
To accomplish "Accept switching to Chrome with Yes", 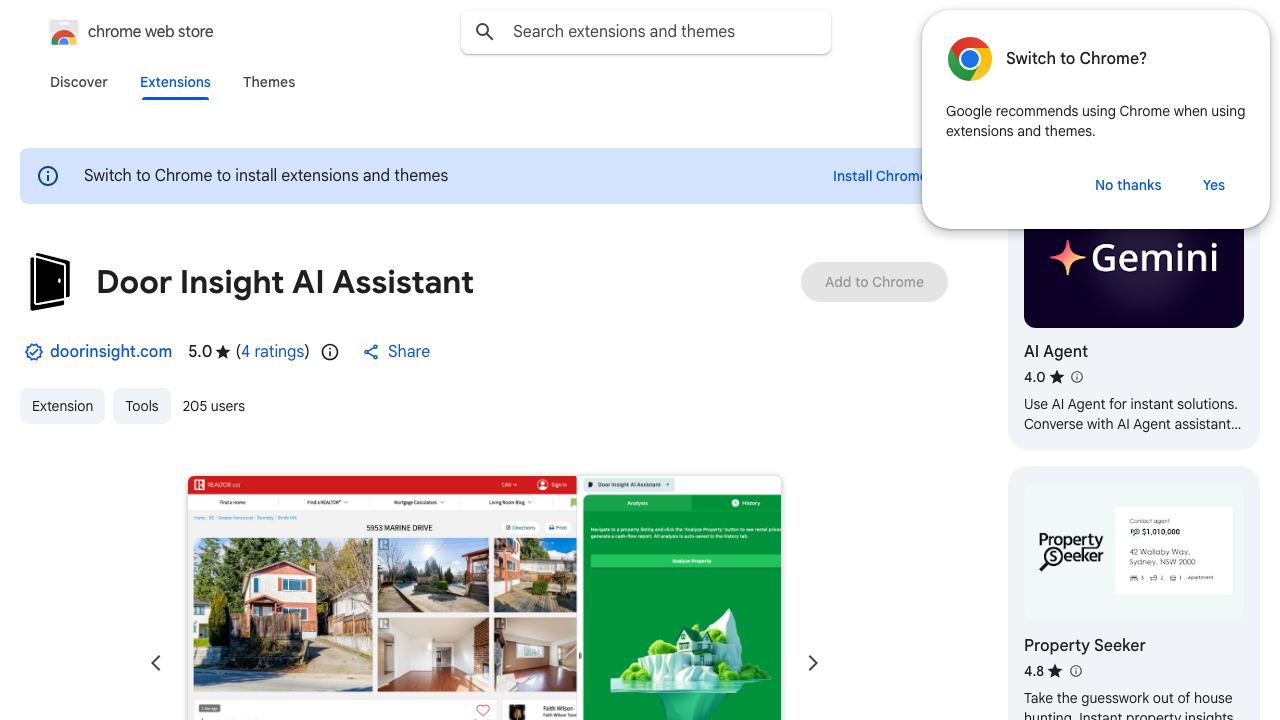I will pyautogui.click(x=1214, y=185).
